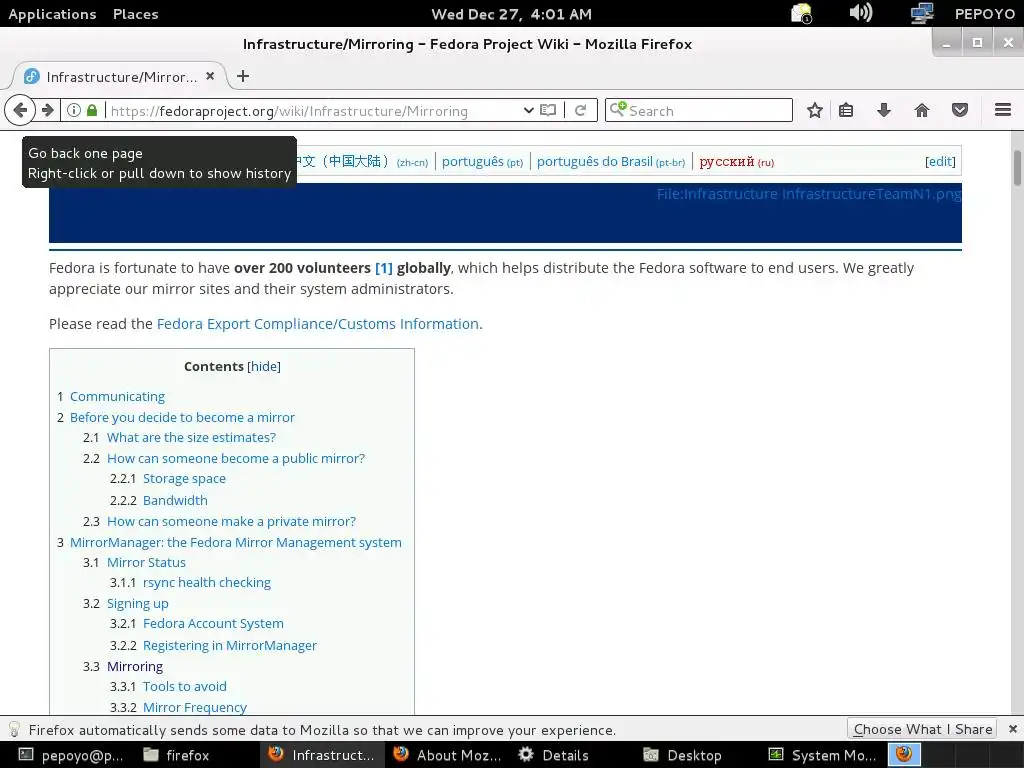The width and height of the screenshot is (1024, 768).
Task: Collapse contents with the hide toggle
Action: coord(264,366)
